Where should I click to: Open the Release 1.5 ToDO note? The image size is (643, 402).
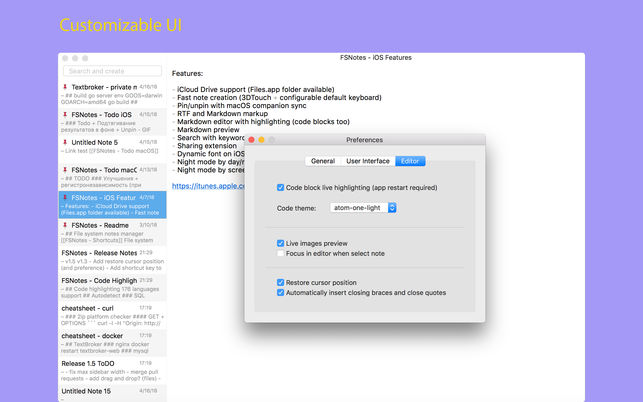112,370
